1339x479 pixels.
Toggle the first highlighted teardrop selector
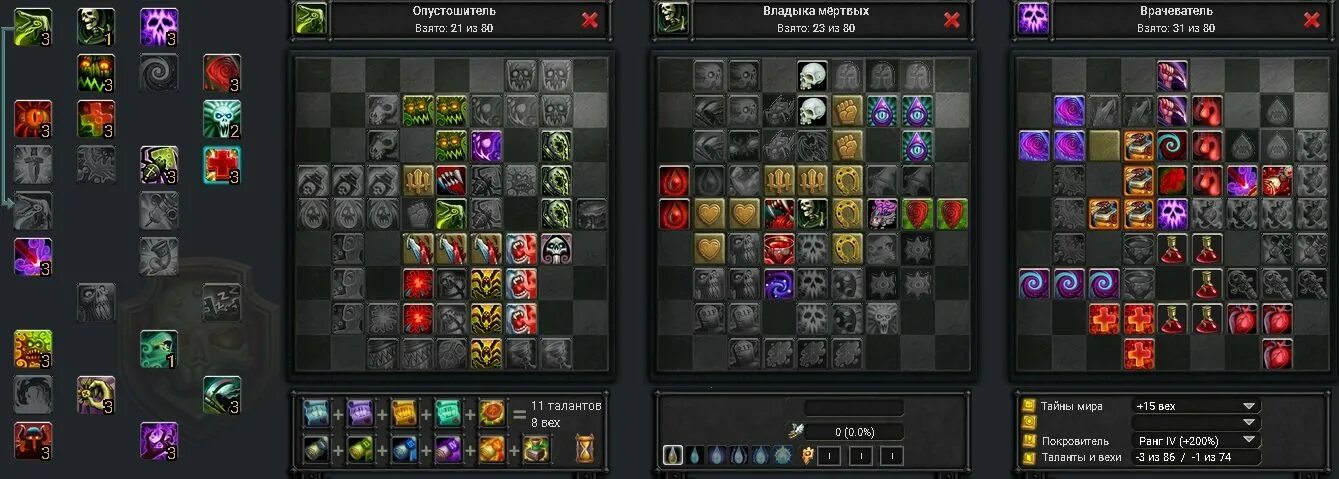click(x=673, y=456)
